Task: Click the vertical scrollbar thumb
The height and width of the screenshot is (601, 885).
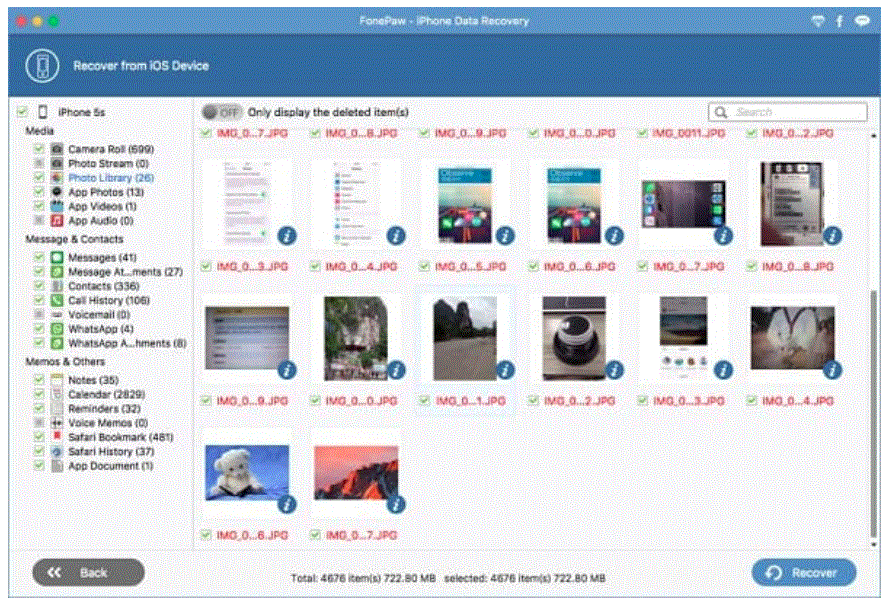Action: 874,412
